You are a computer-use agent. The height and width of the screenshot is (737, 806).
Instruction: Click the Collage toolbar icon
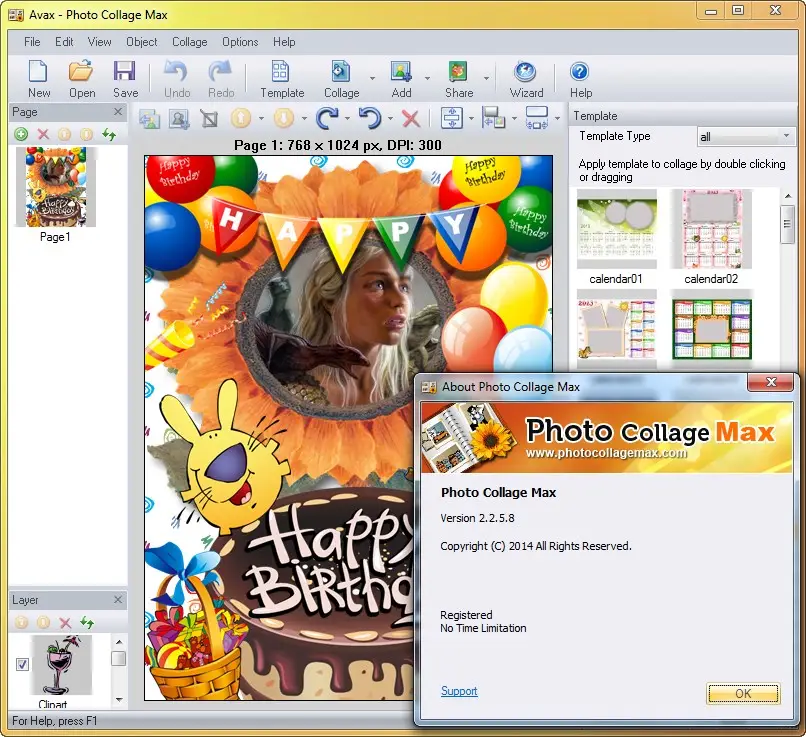[341, 79]
